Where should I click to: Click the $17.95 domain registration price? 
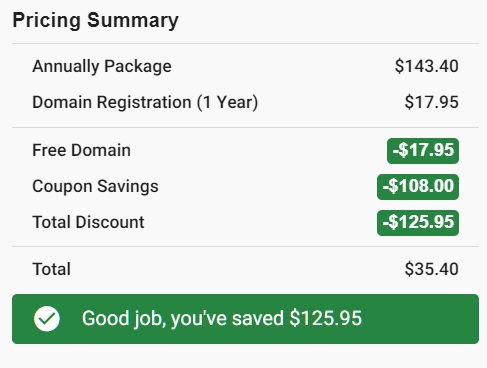click(x=432, y=102)
